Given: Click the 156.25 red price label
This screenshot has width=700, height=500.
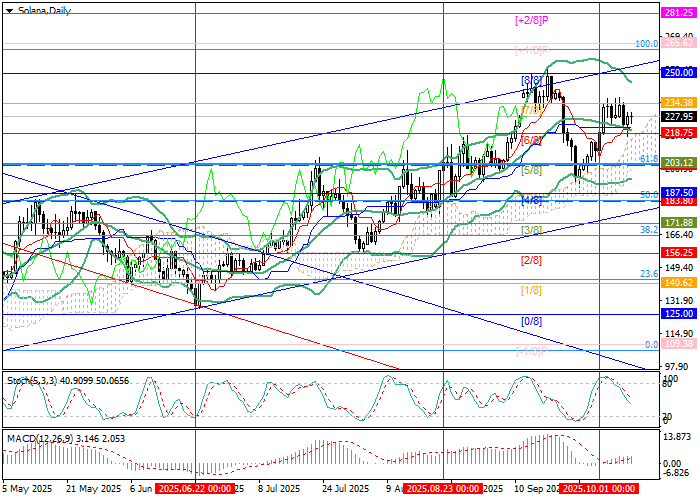Looking at the screenshot, I should point(678,253).
